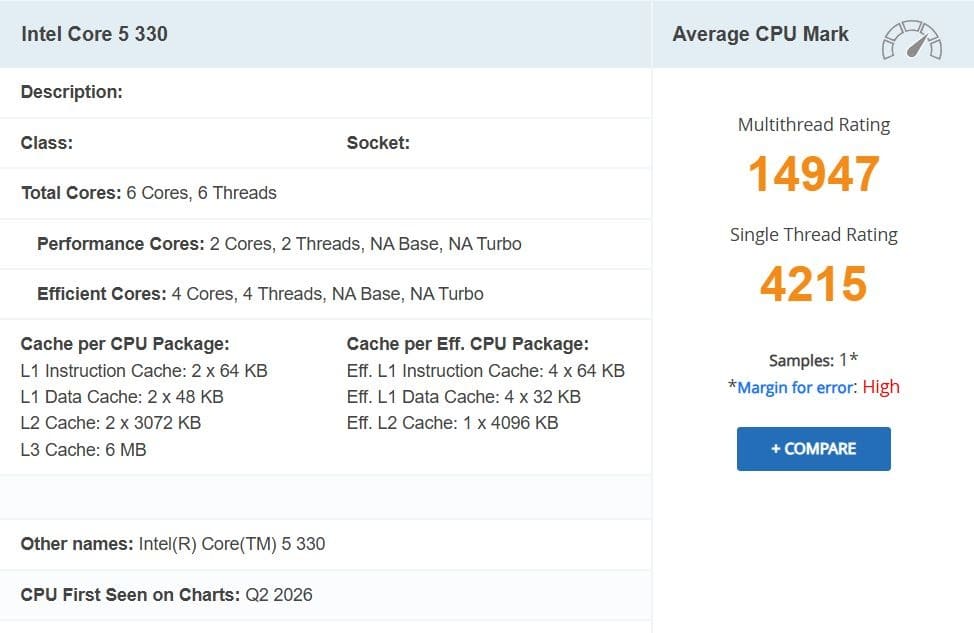Click the Efficient Cores row
Screen dimensions: 974x633
point(260,294)
